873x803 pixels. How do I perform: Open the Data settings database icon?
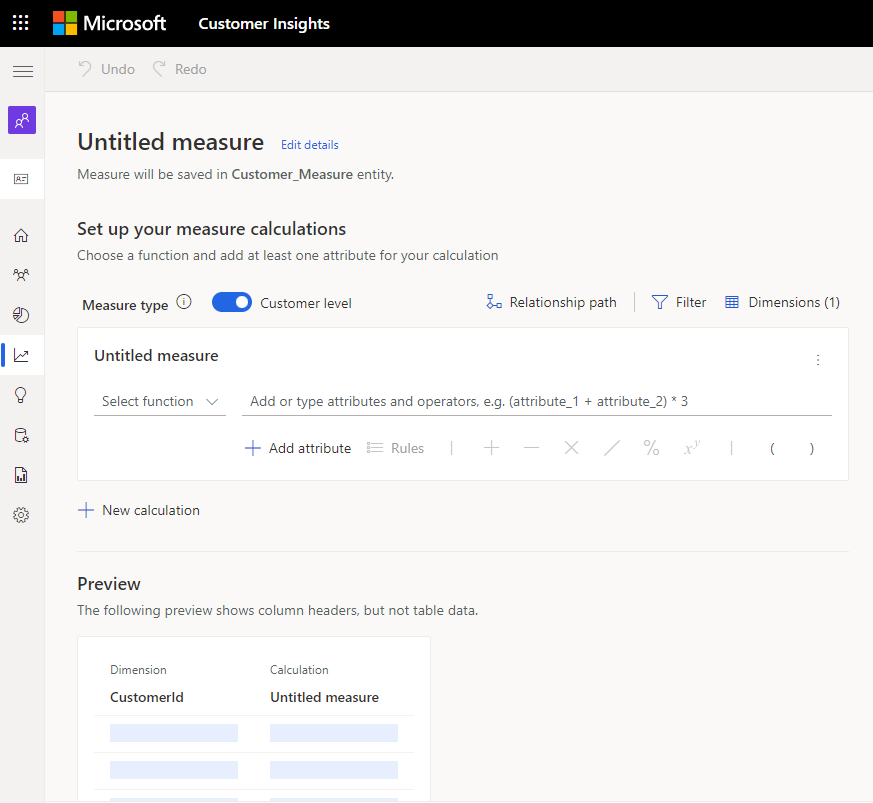pyautogui.click(x=21, y=435)
